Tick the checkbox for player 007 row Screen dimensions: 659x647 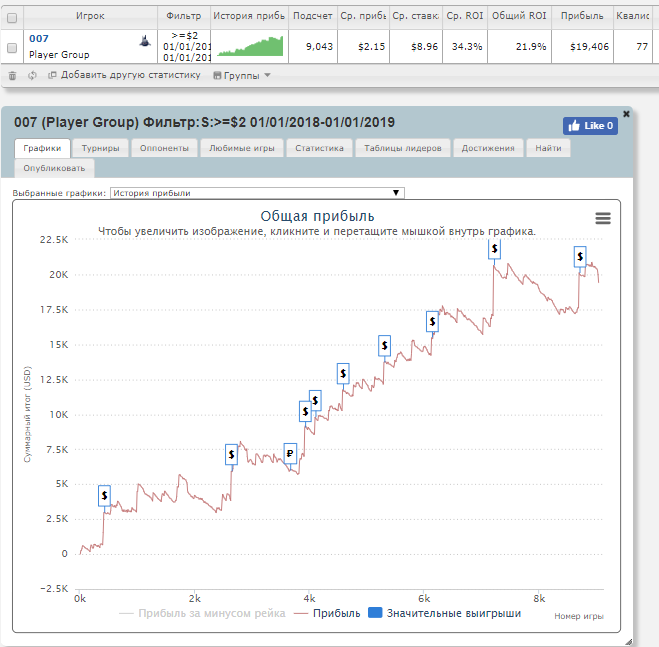pos(12,48)
